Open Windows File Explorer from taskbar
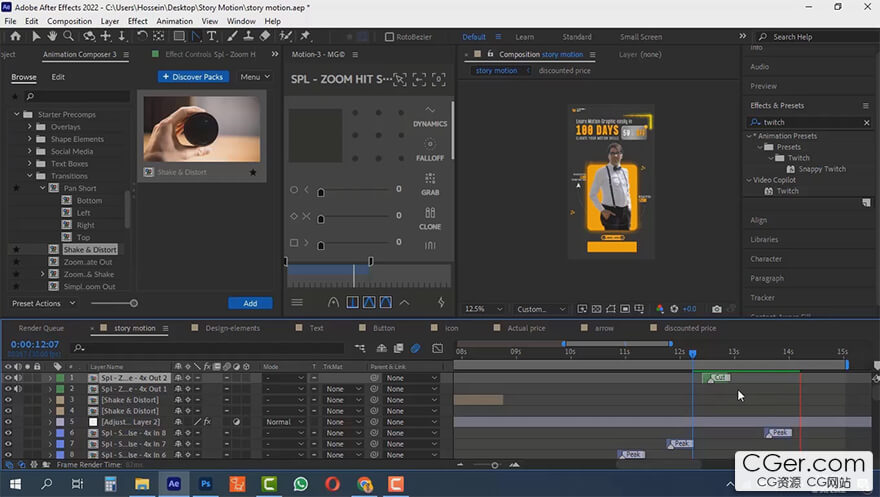Screen dimensions: 880x497 point(141,484)
